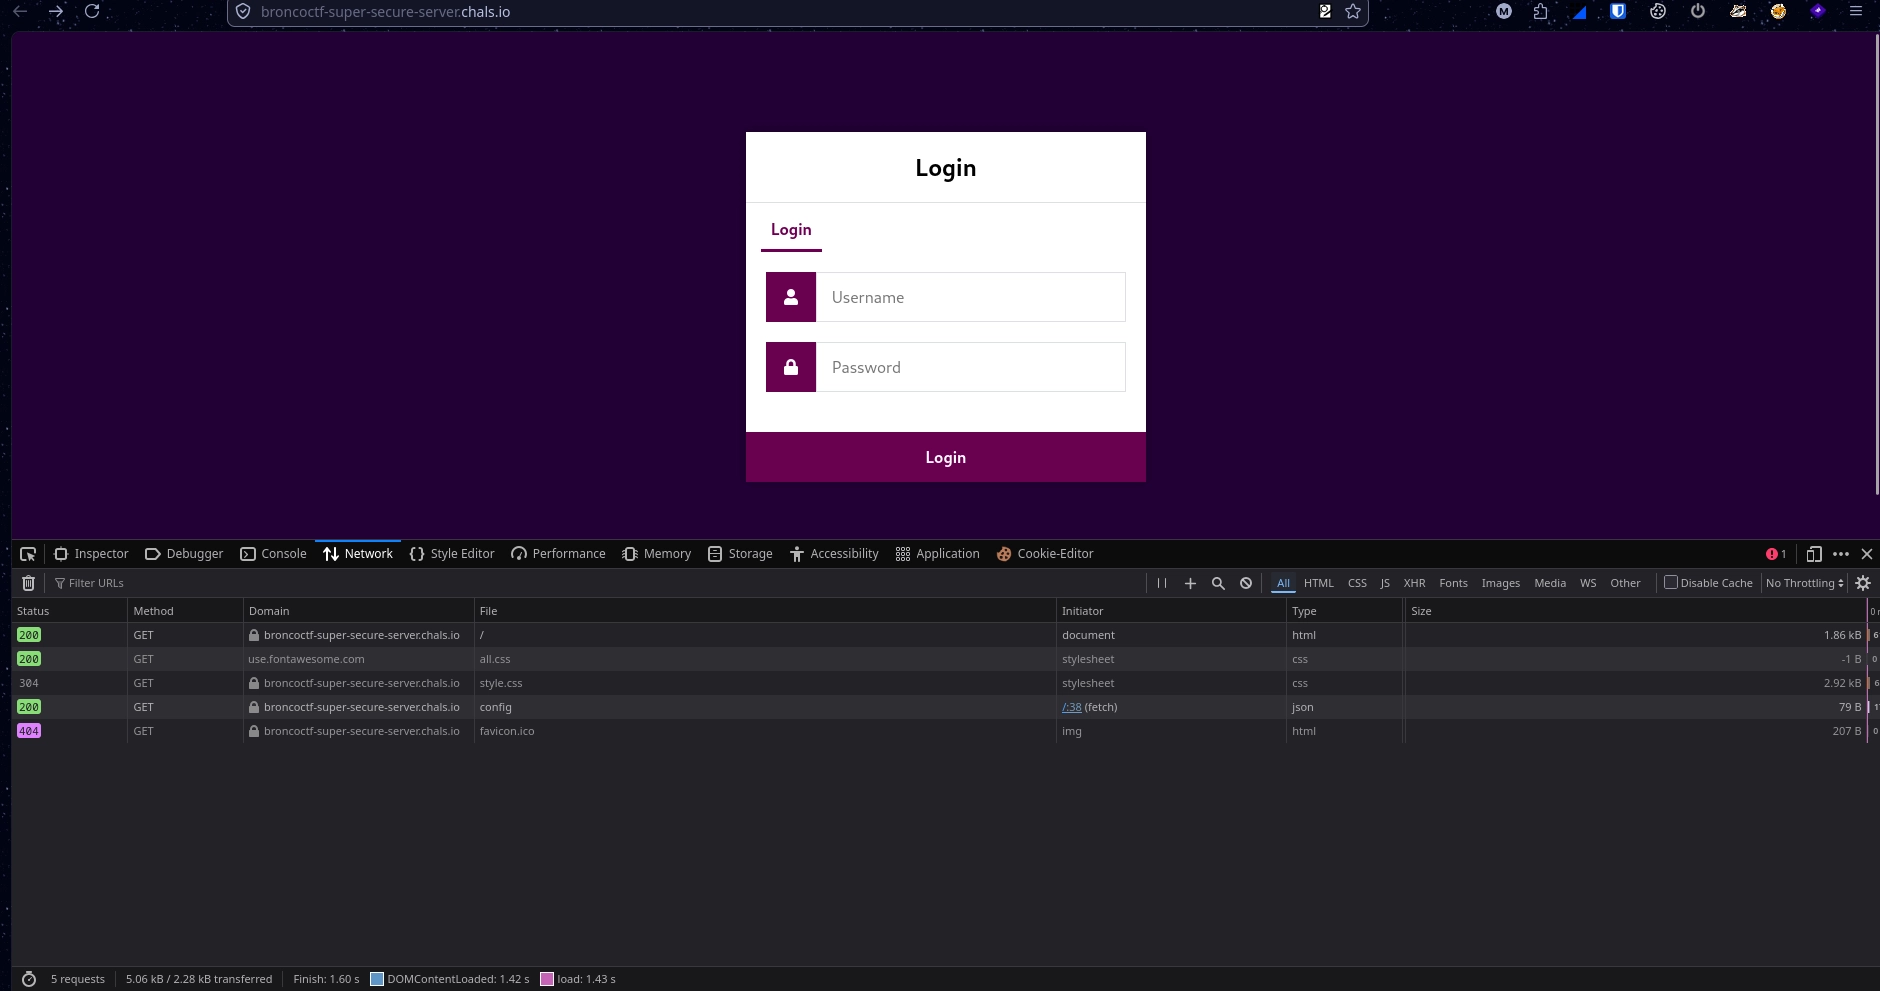Click the Username input field
This screenshot has height=991, width=1880.
click(x=971, y=297)
